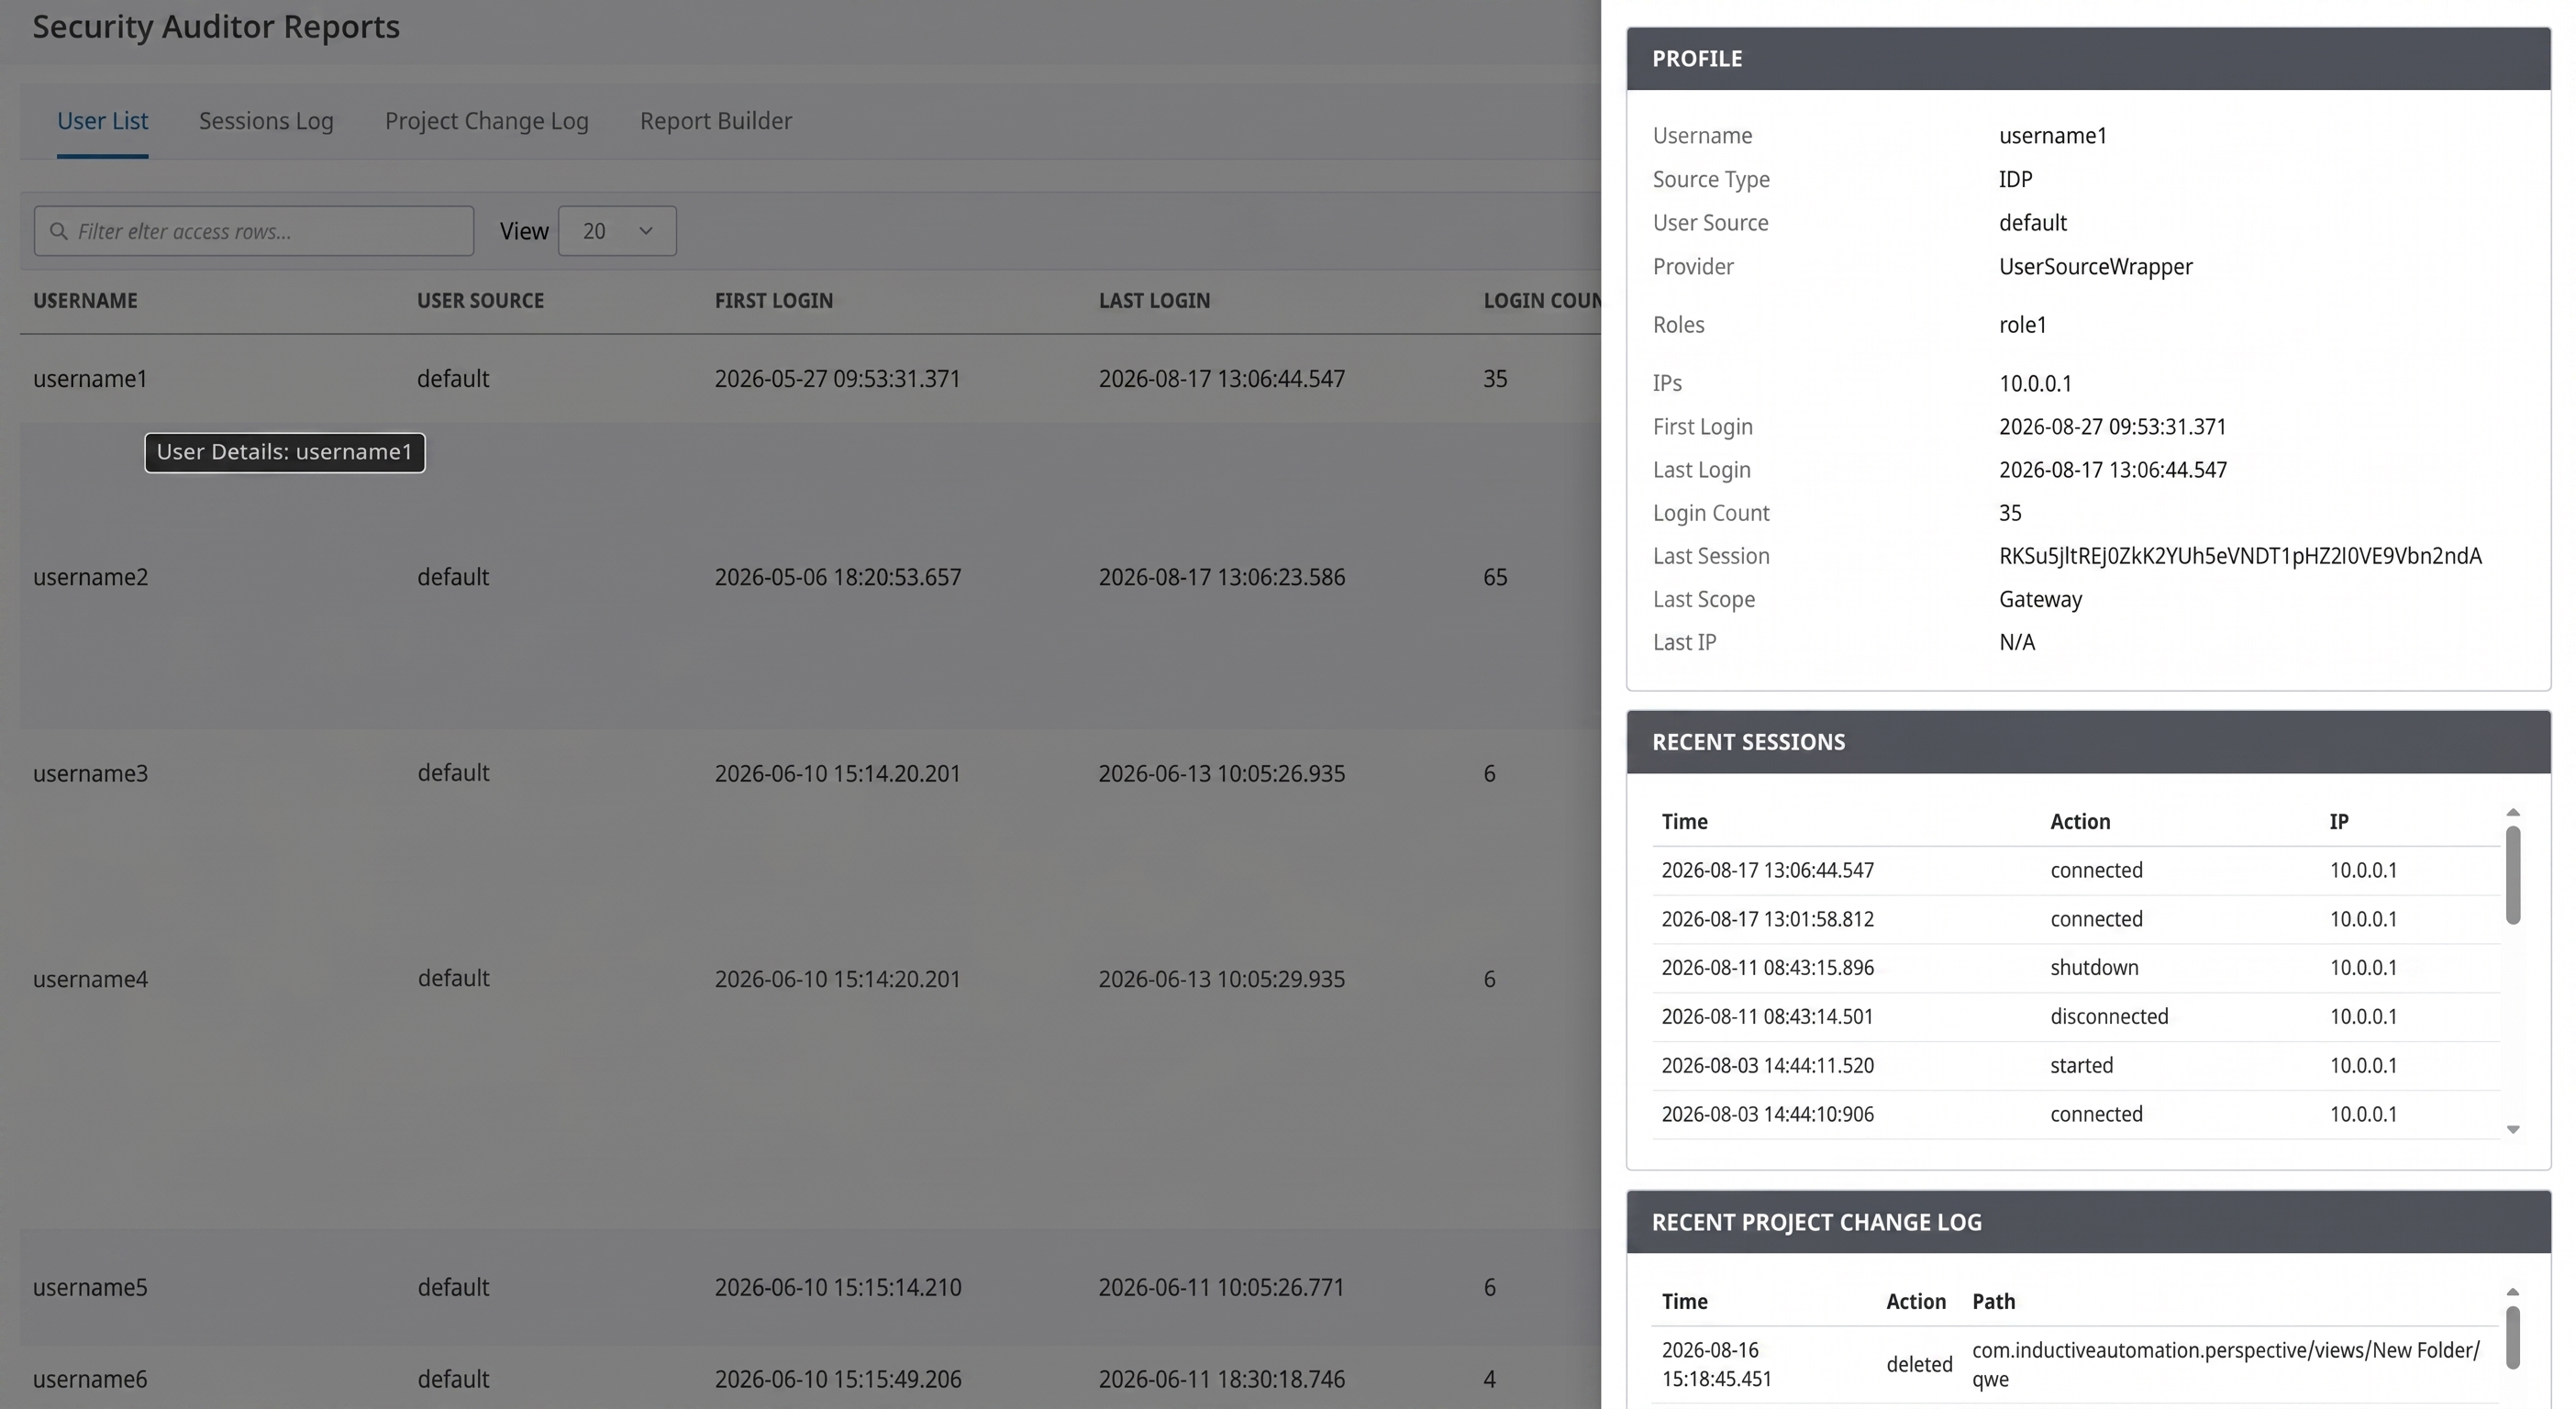Select the username3 row

tap(810, 773)
